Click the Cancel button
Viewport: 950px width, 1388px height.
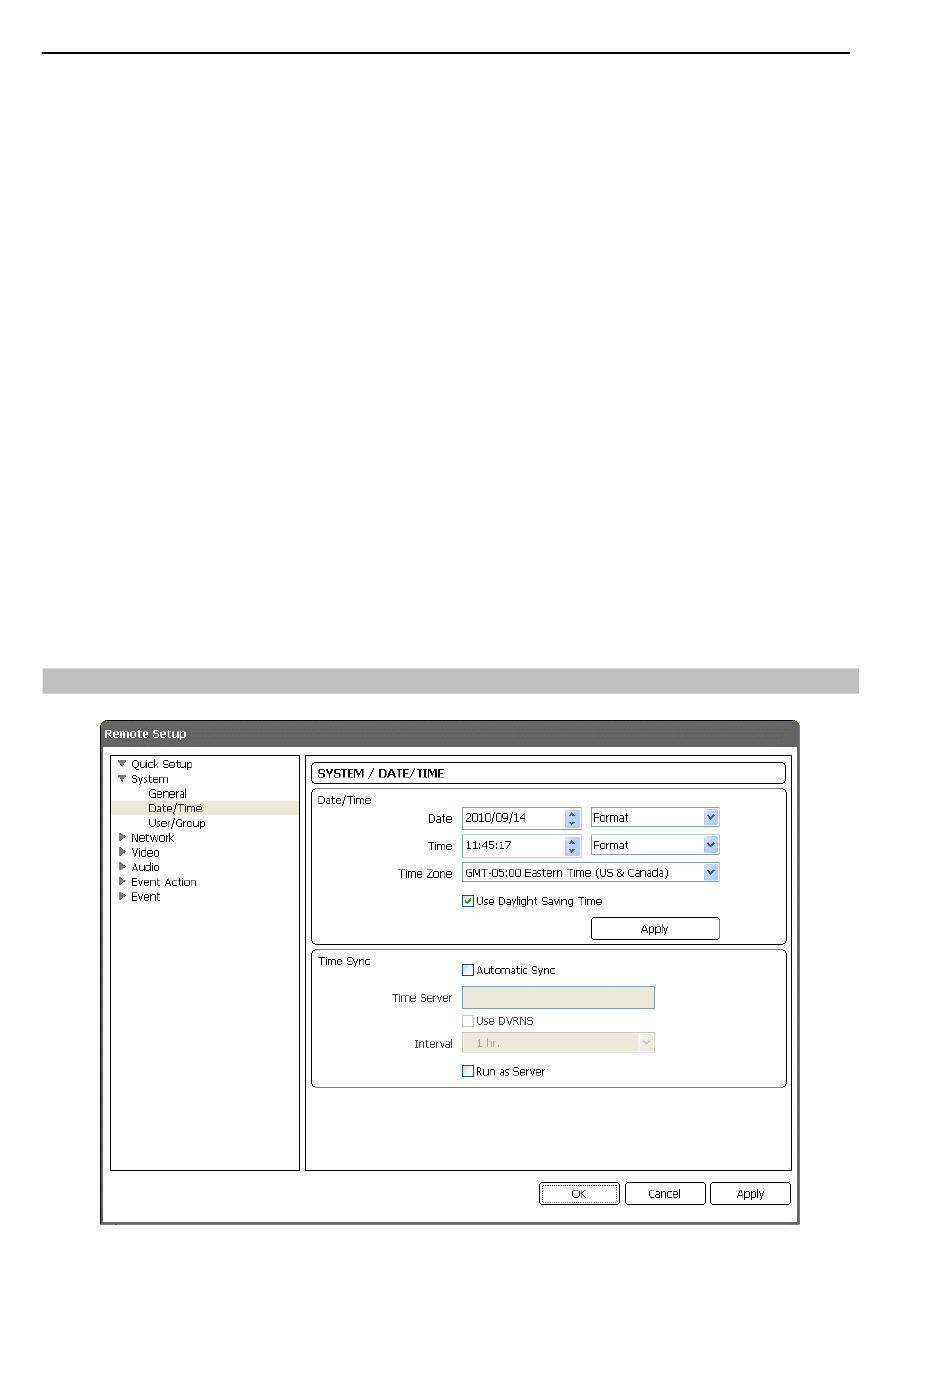pos(665,1194)
